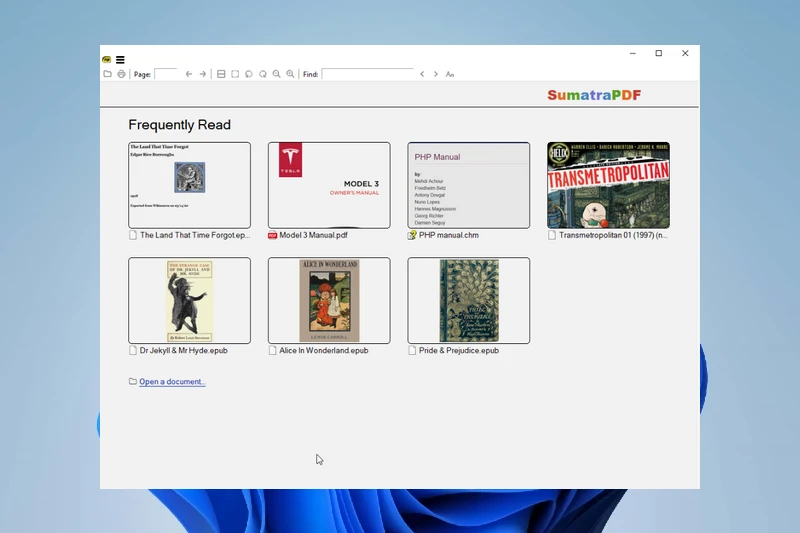Click 'Transmetropolitan 01 (1997)' filename

pos(613,235)
